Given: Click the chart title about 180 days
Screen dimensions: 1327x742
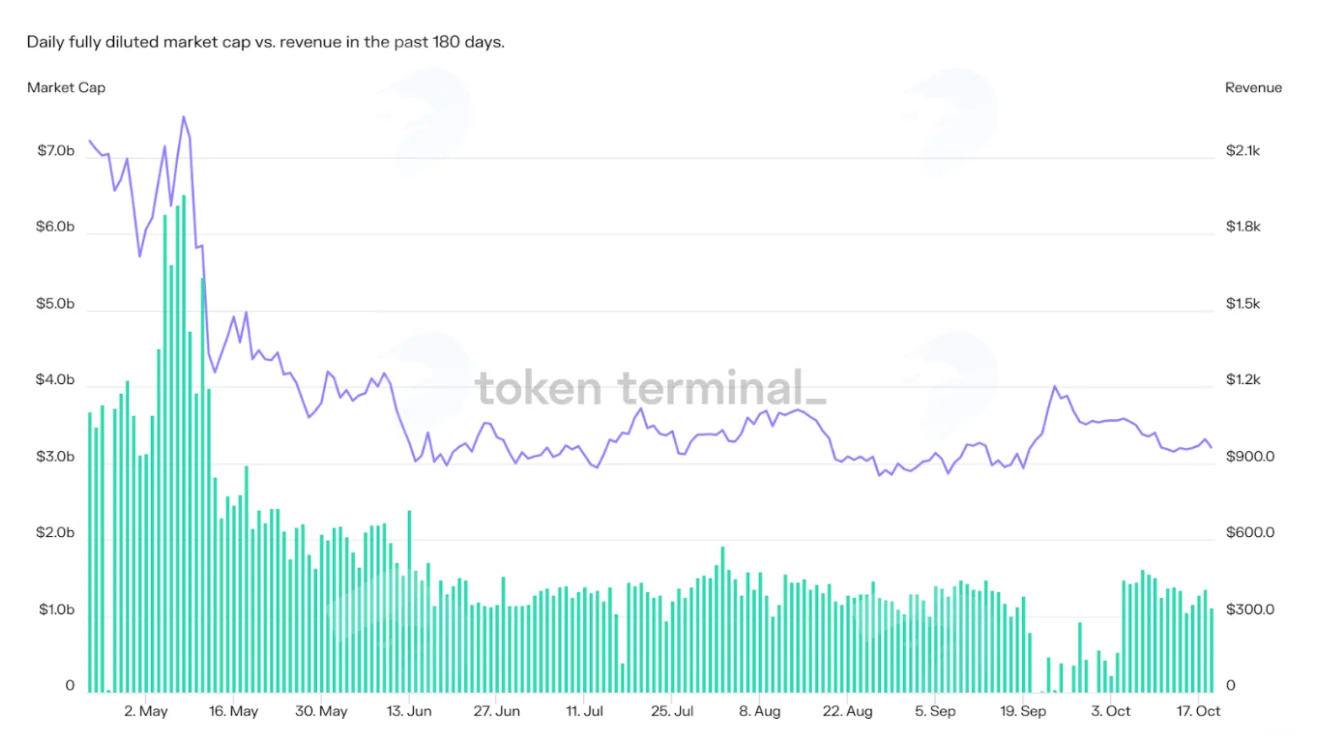Looking at the screenshot, I should point(266,43).
